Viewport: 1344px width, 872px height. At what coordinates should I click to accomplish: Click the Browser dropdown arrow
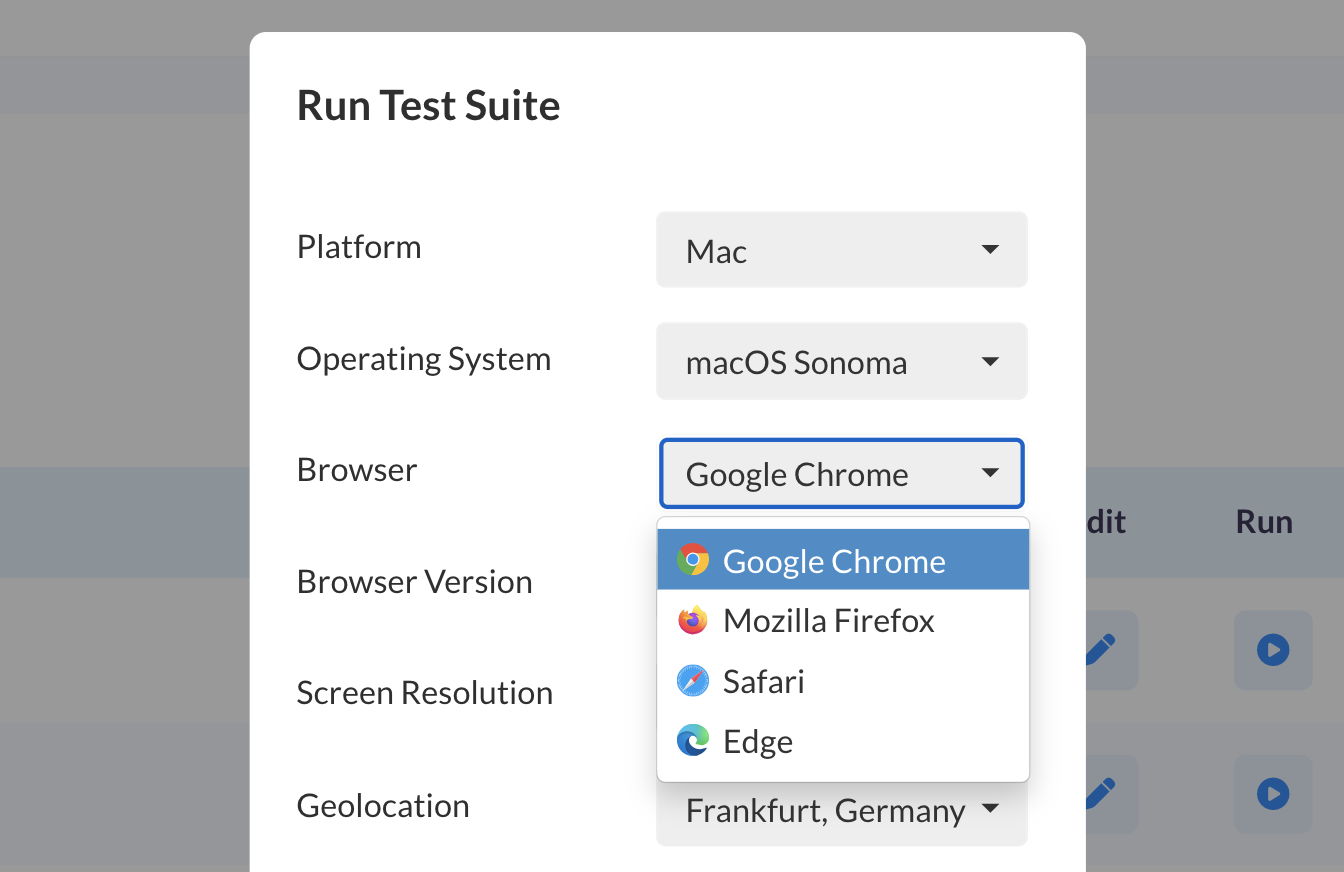(x=990, y=472)
